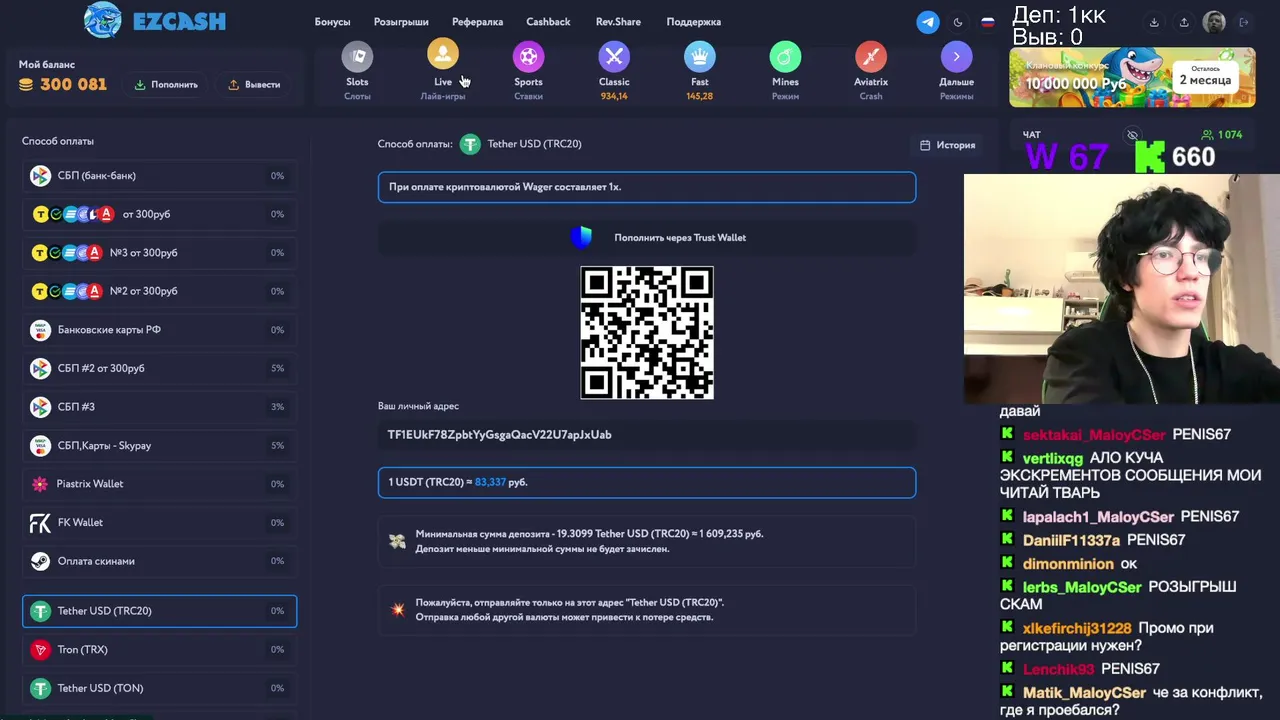Click the personal wallet address field
The width and height of the screenshot is (1280, 720).
[647, 435]
